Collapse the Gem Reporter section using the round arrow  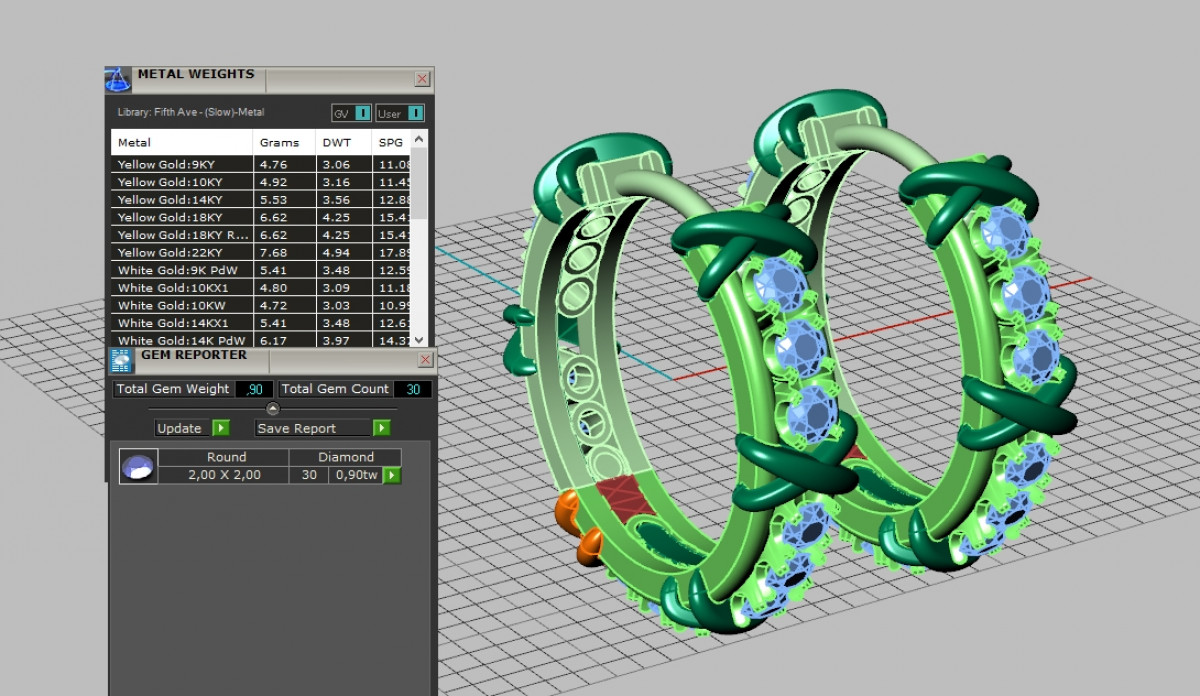(x=272, y=409)
